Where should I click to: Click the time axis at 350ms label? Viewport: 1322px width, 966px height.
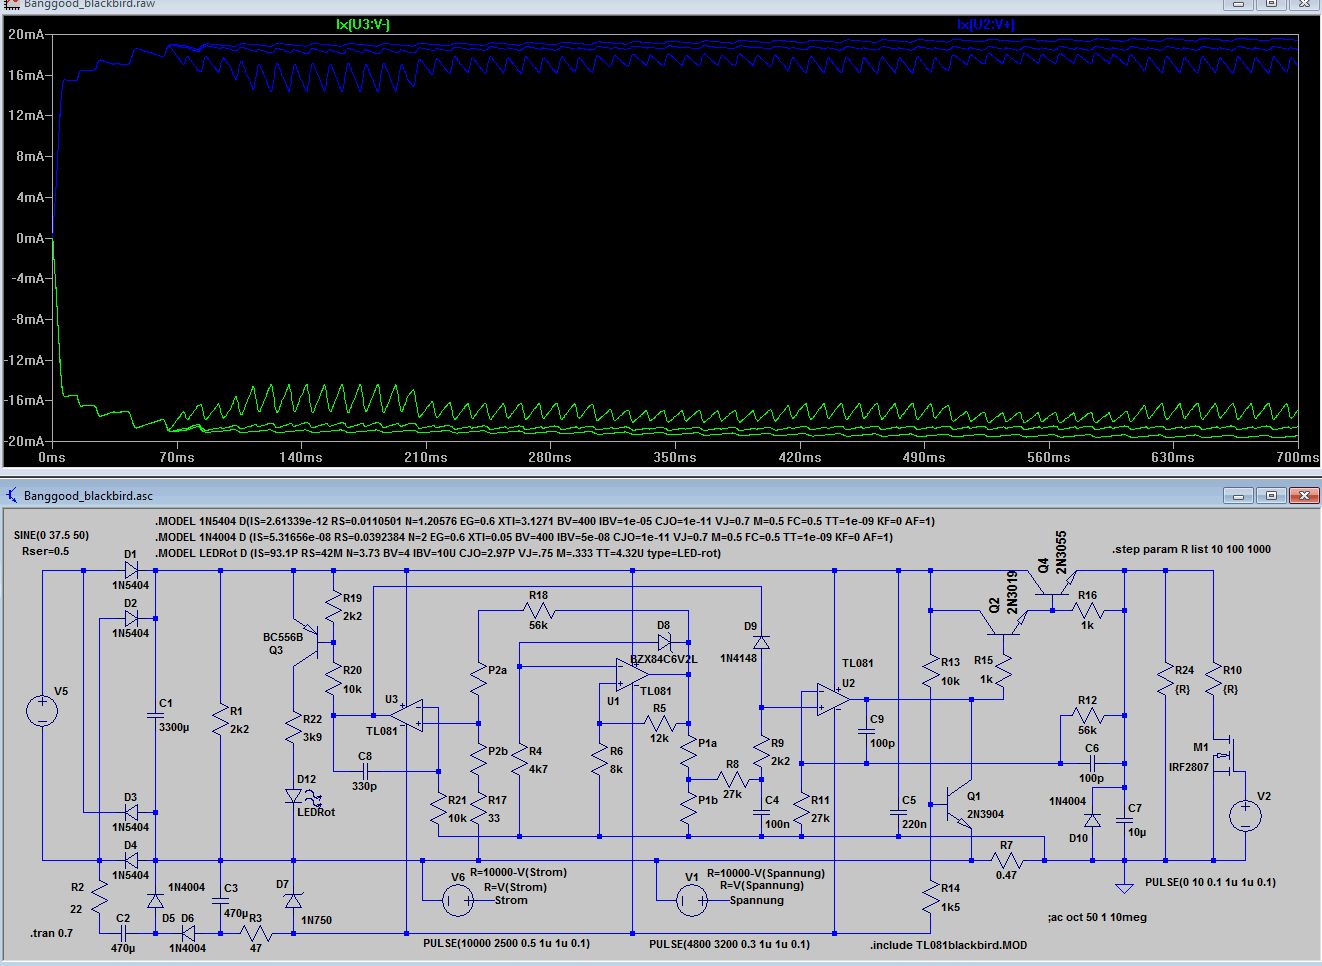(x=675, y=457)
